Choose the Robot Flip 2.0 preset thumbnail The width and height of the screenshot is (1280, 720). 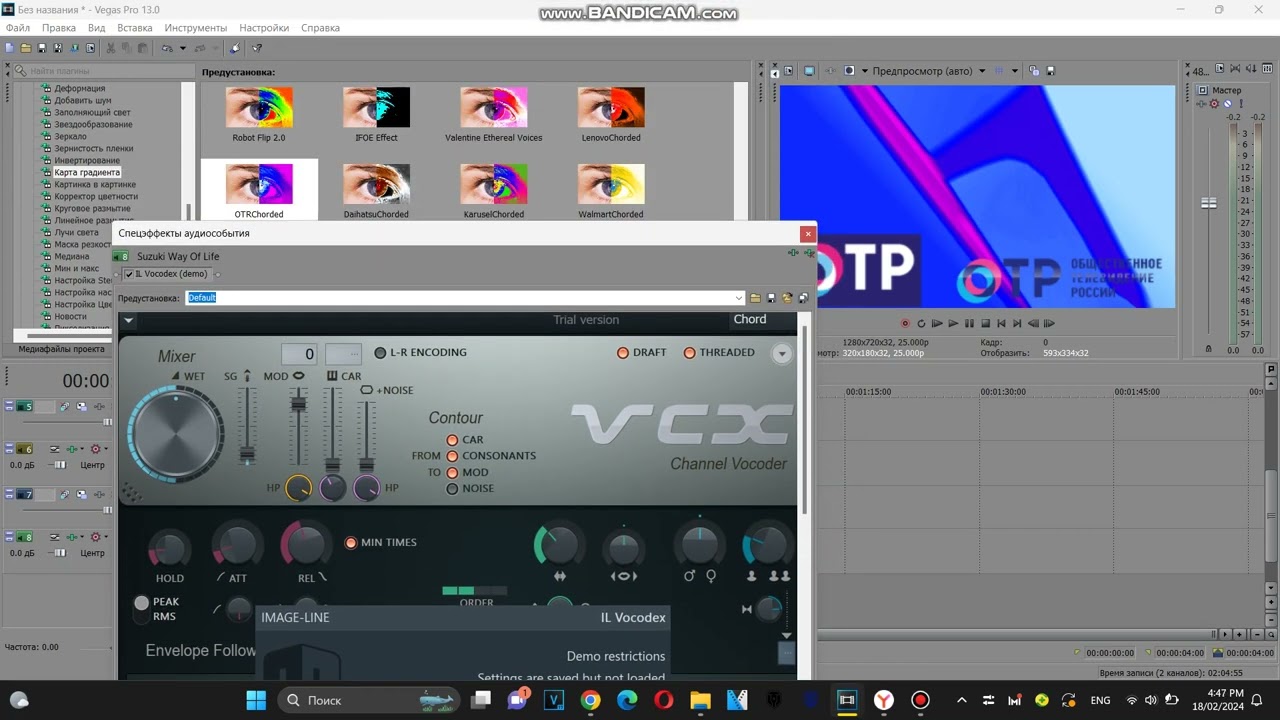pyautogui.click(x=259, y=107)
